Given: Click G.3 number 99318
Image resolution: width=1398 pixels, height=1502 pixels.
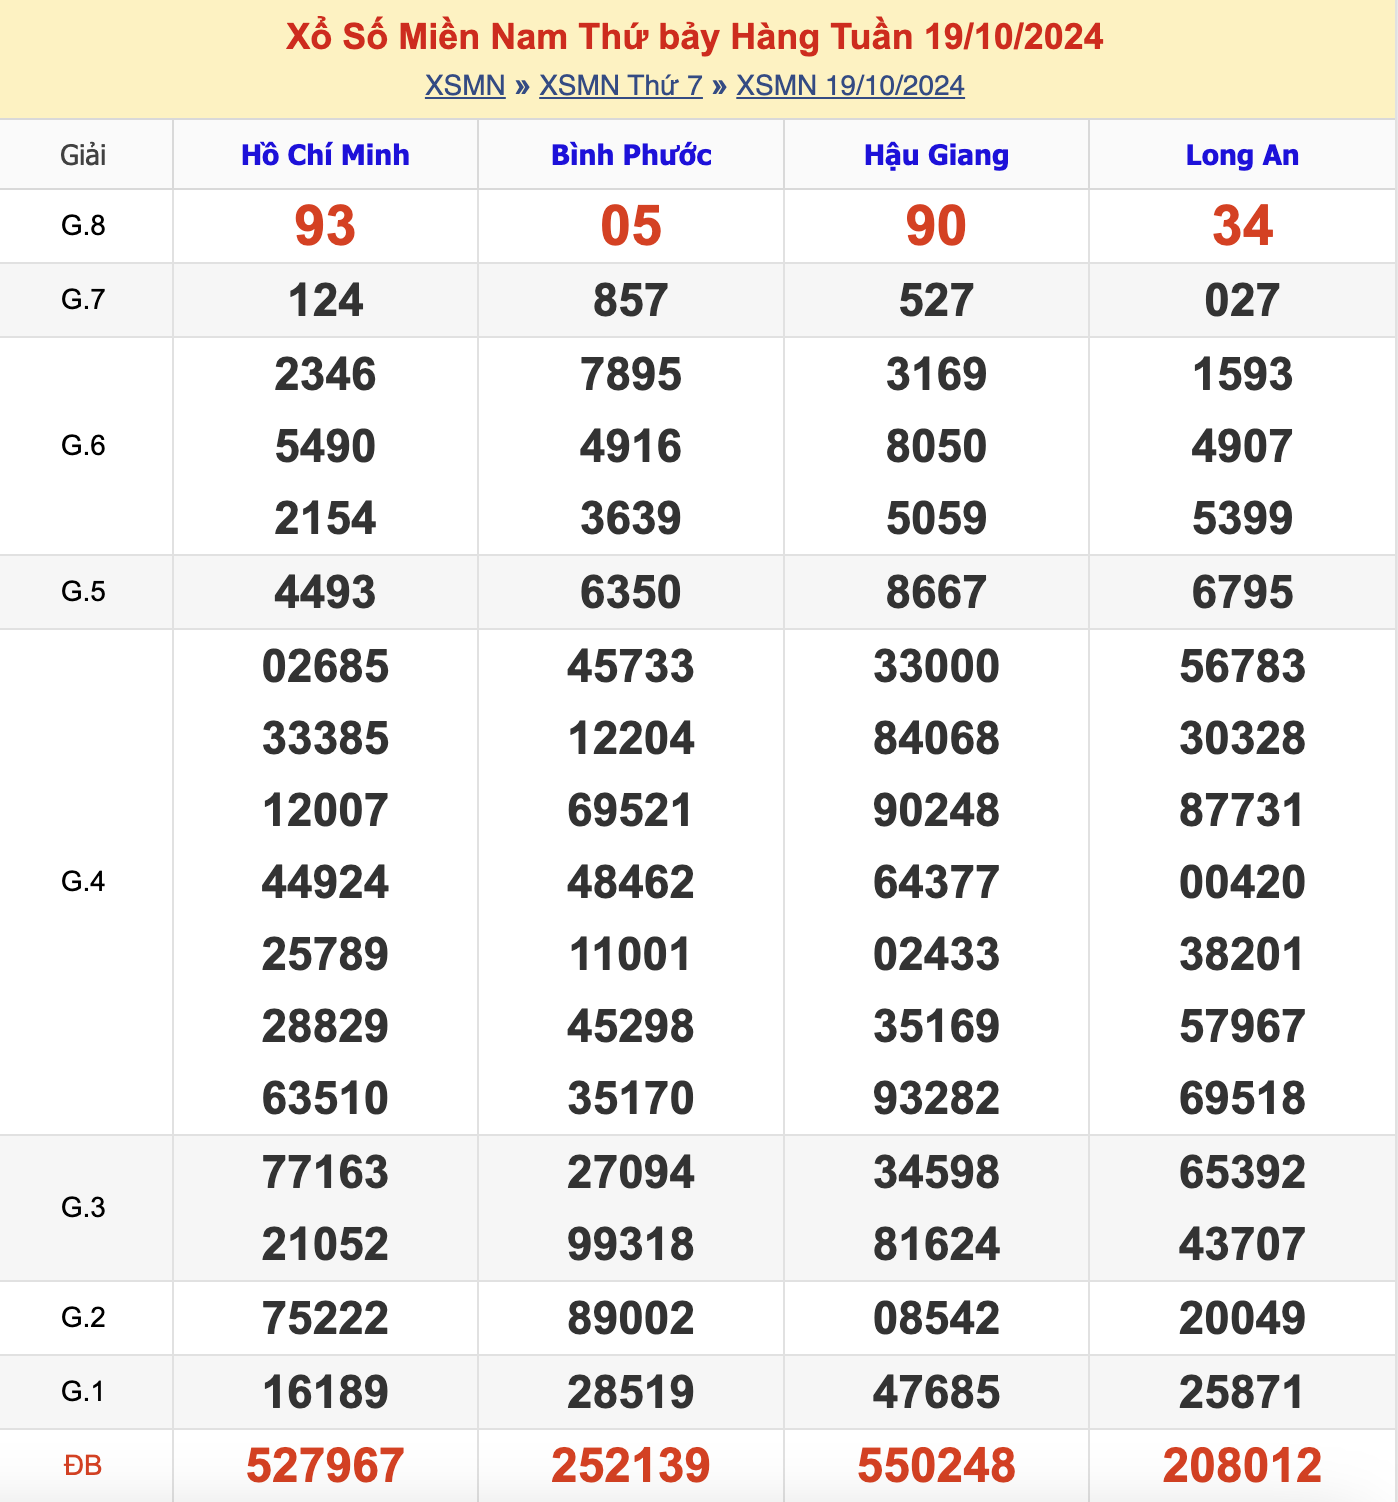Looking at the screenshot, I should (631, 1245).
